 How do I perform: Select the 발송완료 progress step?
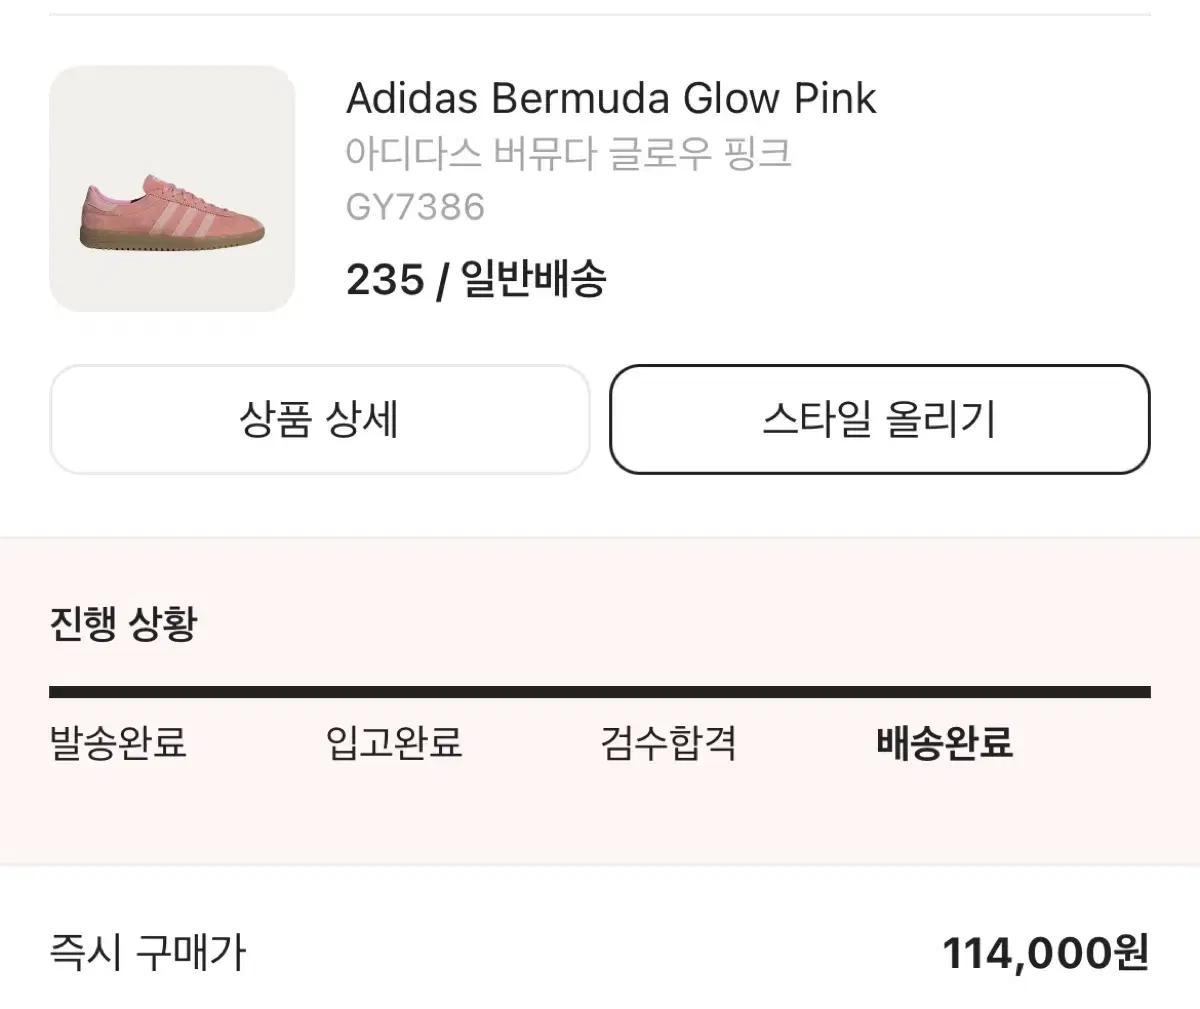118,743
